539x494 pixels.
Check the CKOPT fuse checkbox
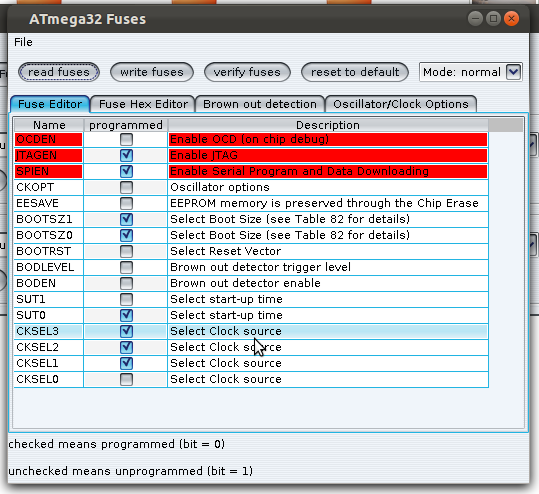[x=126, y=187]
